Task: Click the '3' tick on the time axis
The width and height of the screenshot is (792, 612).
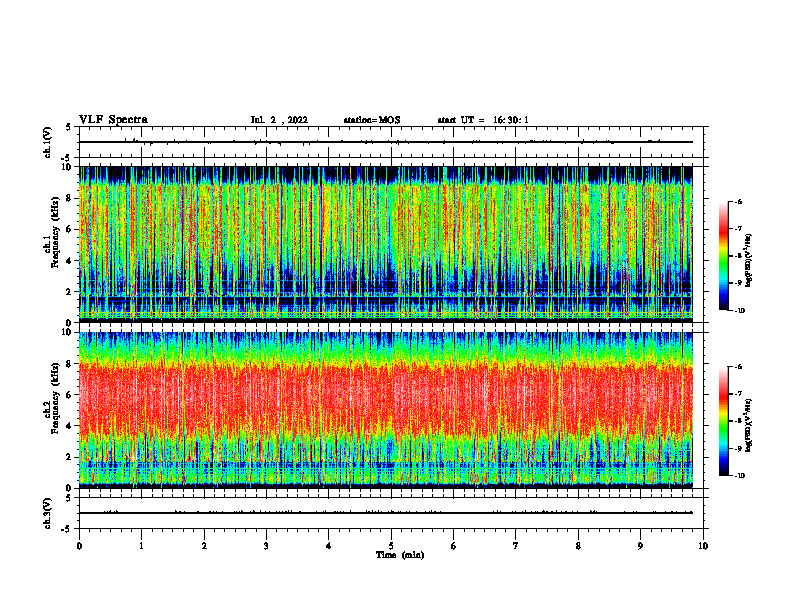Action: 266,546
